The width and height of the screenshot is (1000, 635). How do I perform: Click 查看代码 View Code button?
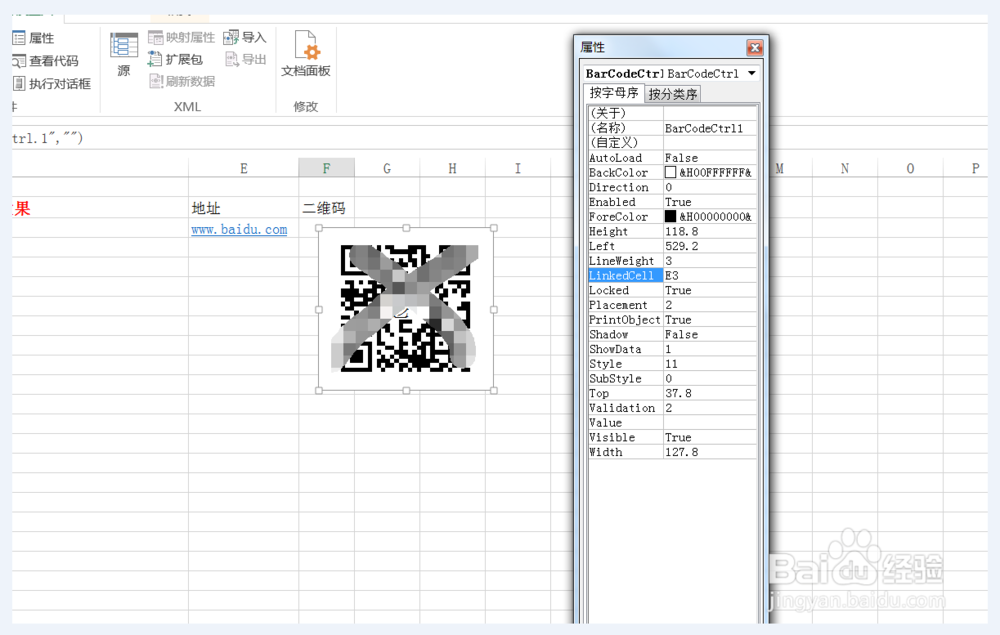coord(45,61)
